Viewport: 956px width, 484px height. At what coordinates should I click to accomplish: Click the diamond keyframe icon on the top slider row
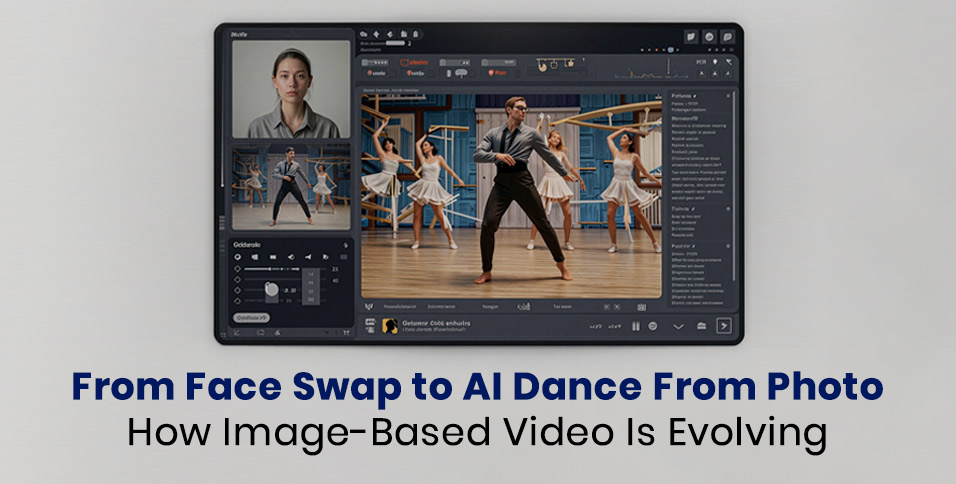[237, 269]
